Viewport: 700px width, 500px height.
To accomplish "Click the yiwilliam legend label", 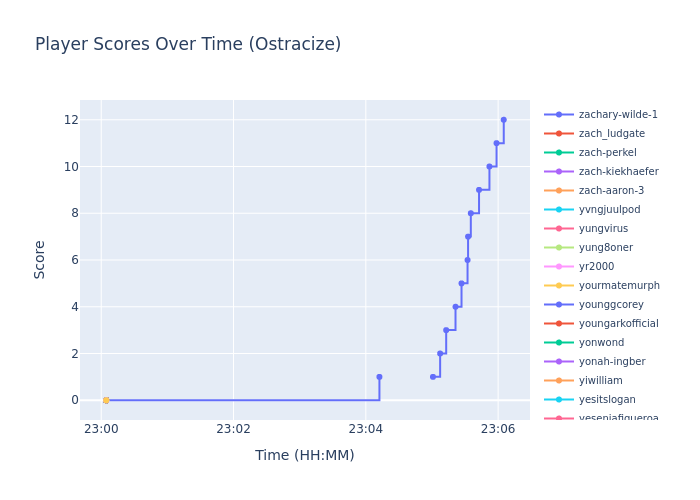I will click(600, 381).
